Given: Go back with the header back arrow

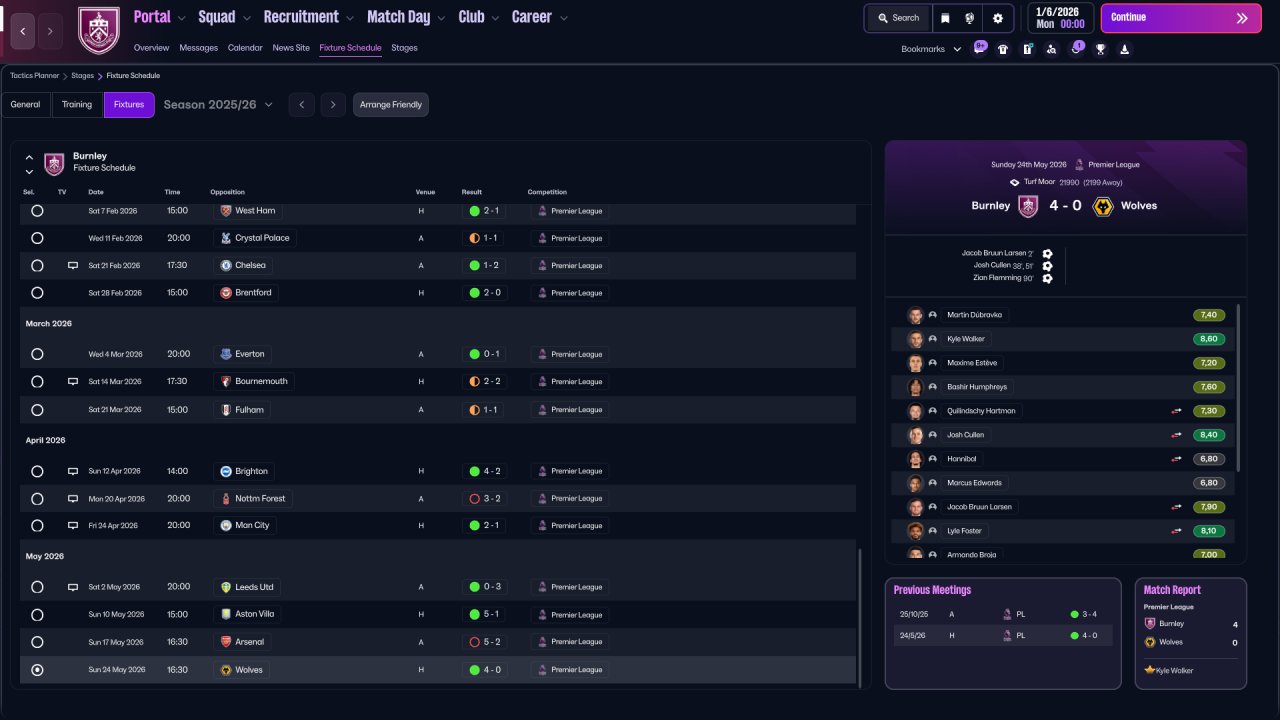Looking at the screenshot, I should (x=23, y=31).
